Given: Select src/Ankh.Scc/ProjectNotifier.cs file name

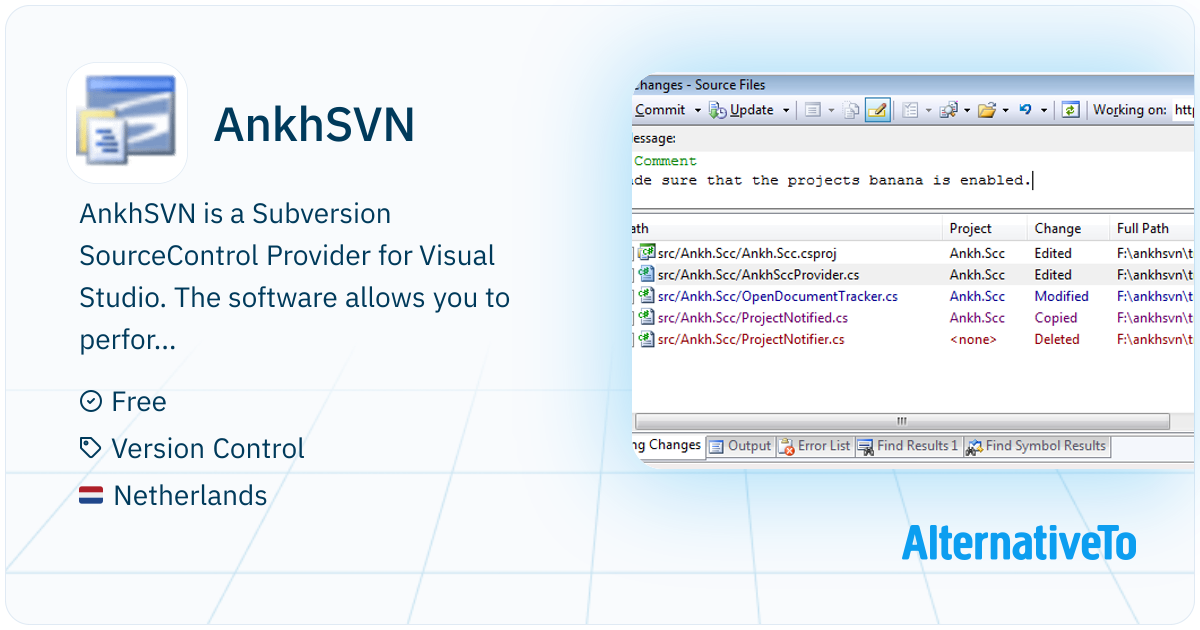Looking at the screenshot, I should pos(751,339).
